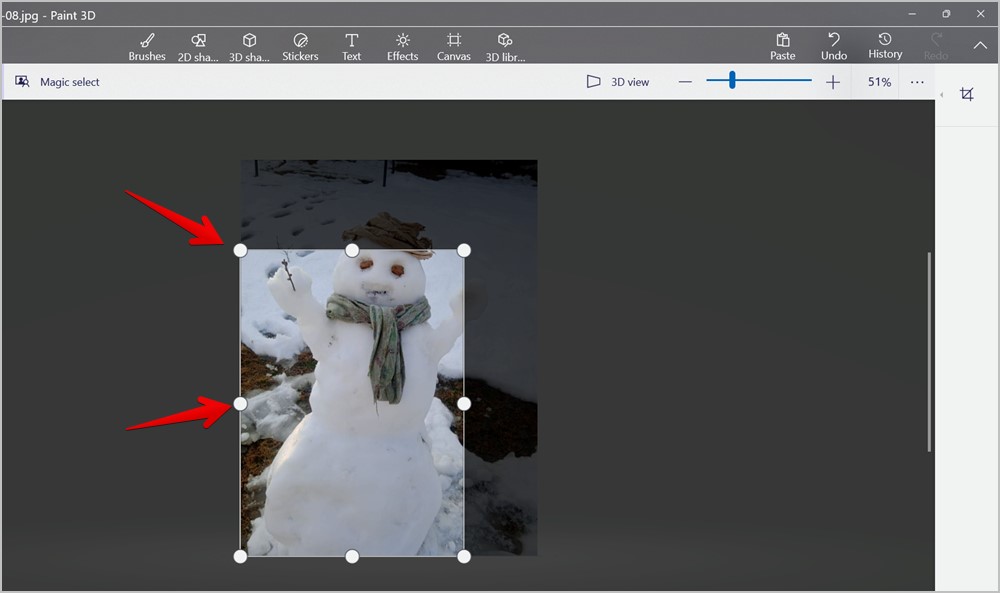
Task: Open the 2D shapes tool
Action: pyautogui.click(x=198, y=47)
